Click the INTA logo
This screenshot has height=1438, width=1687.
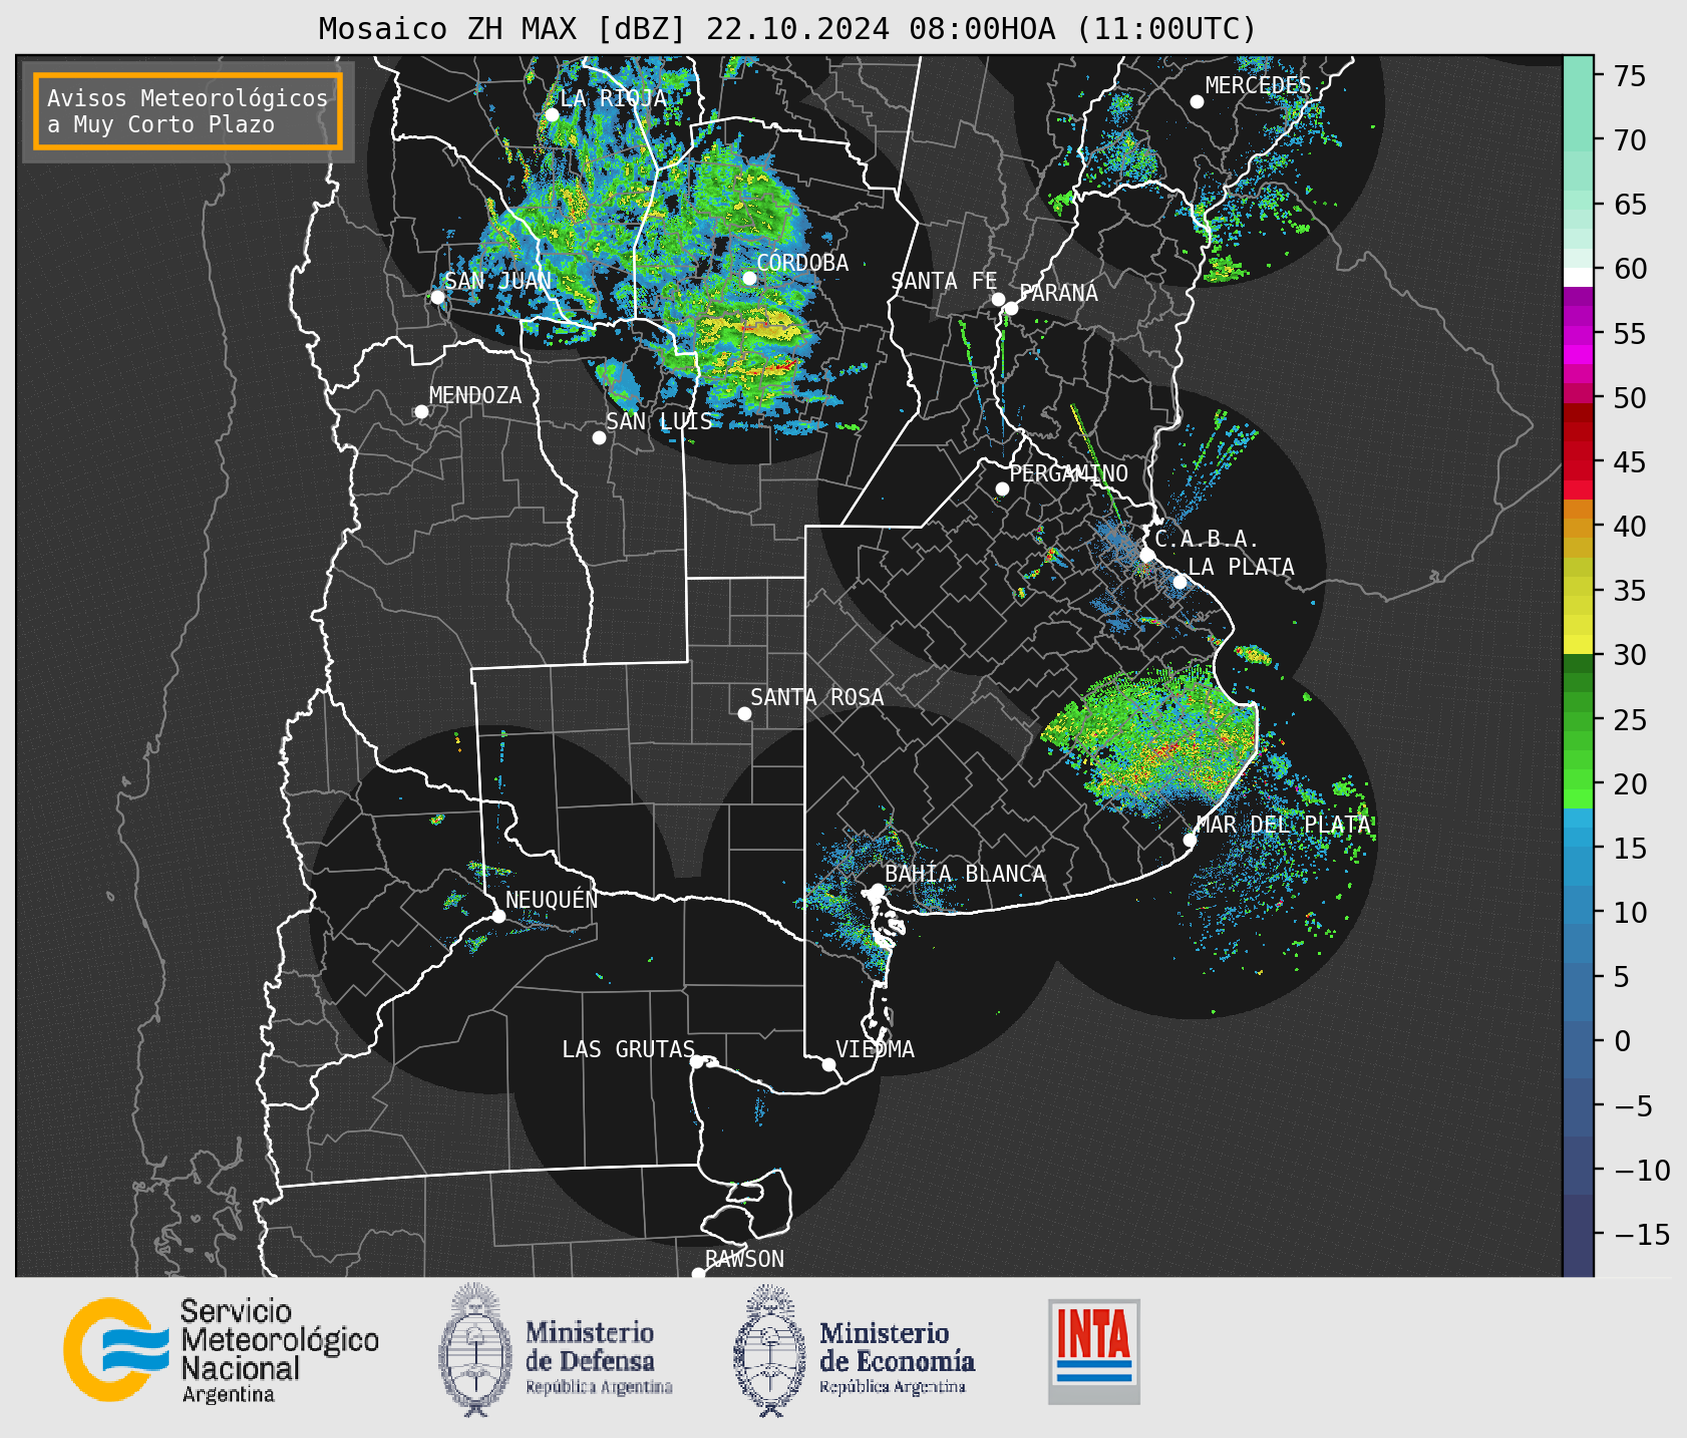[1094, 1351]
